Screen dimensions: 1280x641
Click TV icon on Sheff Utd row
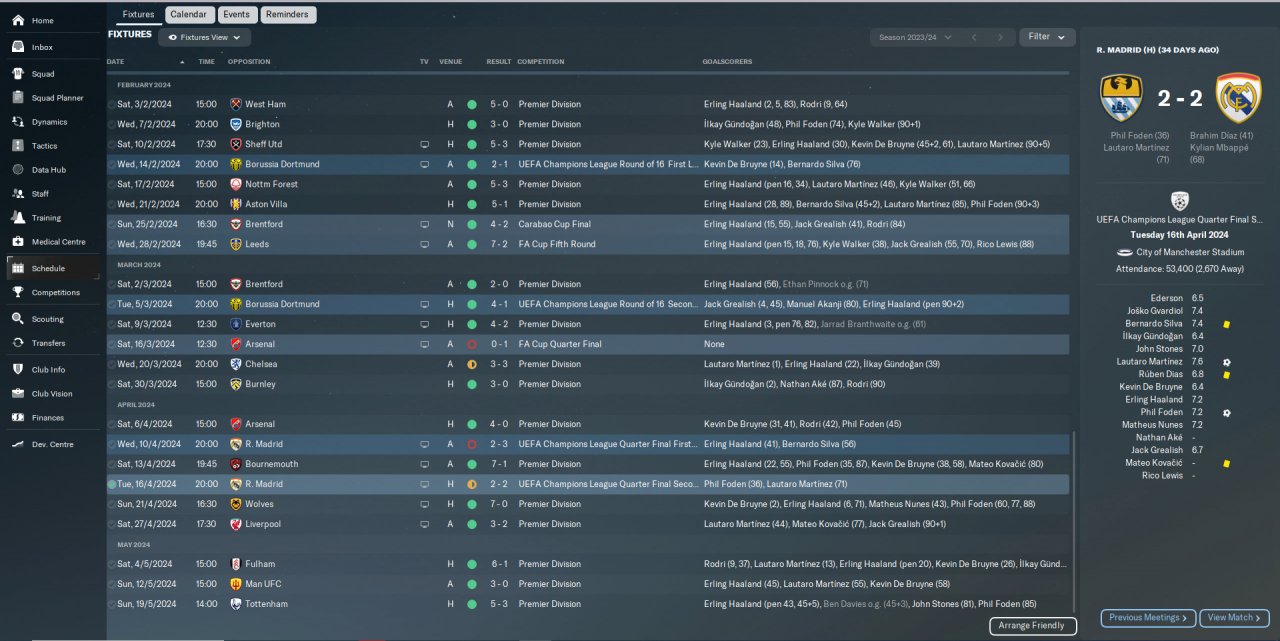(424, 144)
